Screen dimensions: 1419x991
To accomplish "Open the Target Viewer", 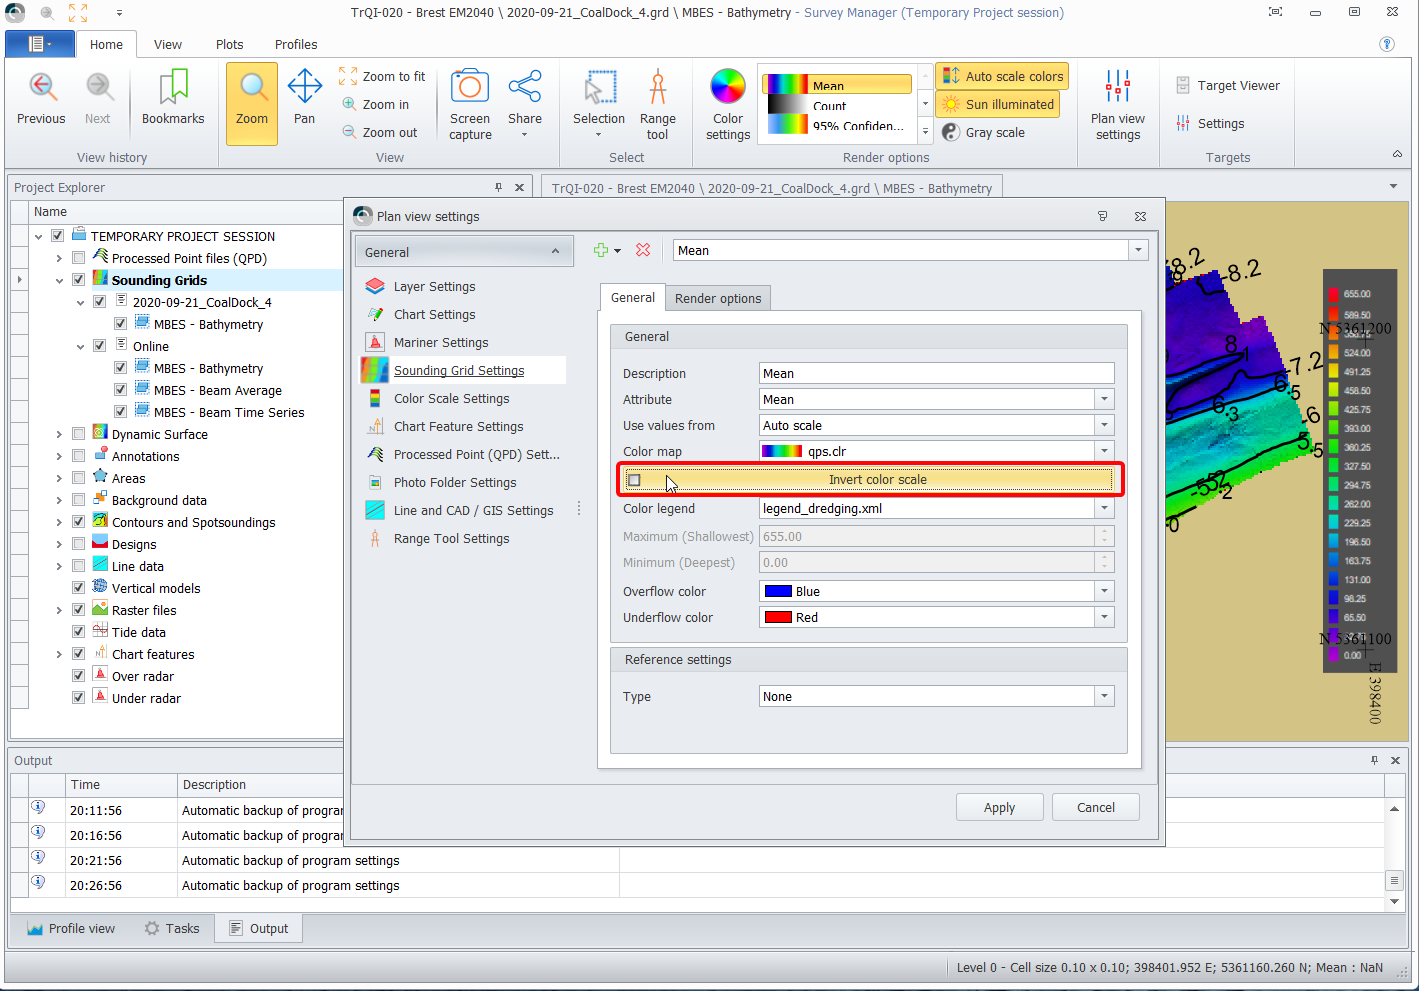I will [x=1227, y=86].
